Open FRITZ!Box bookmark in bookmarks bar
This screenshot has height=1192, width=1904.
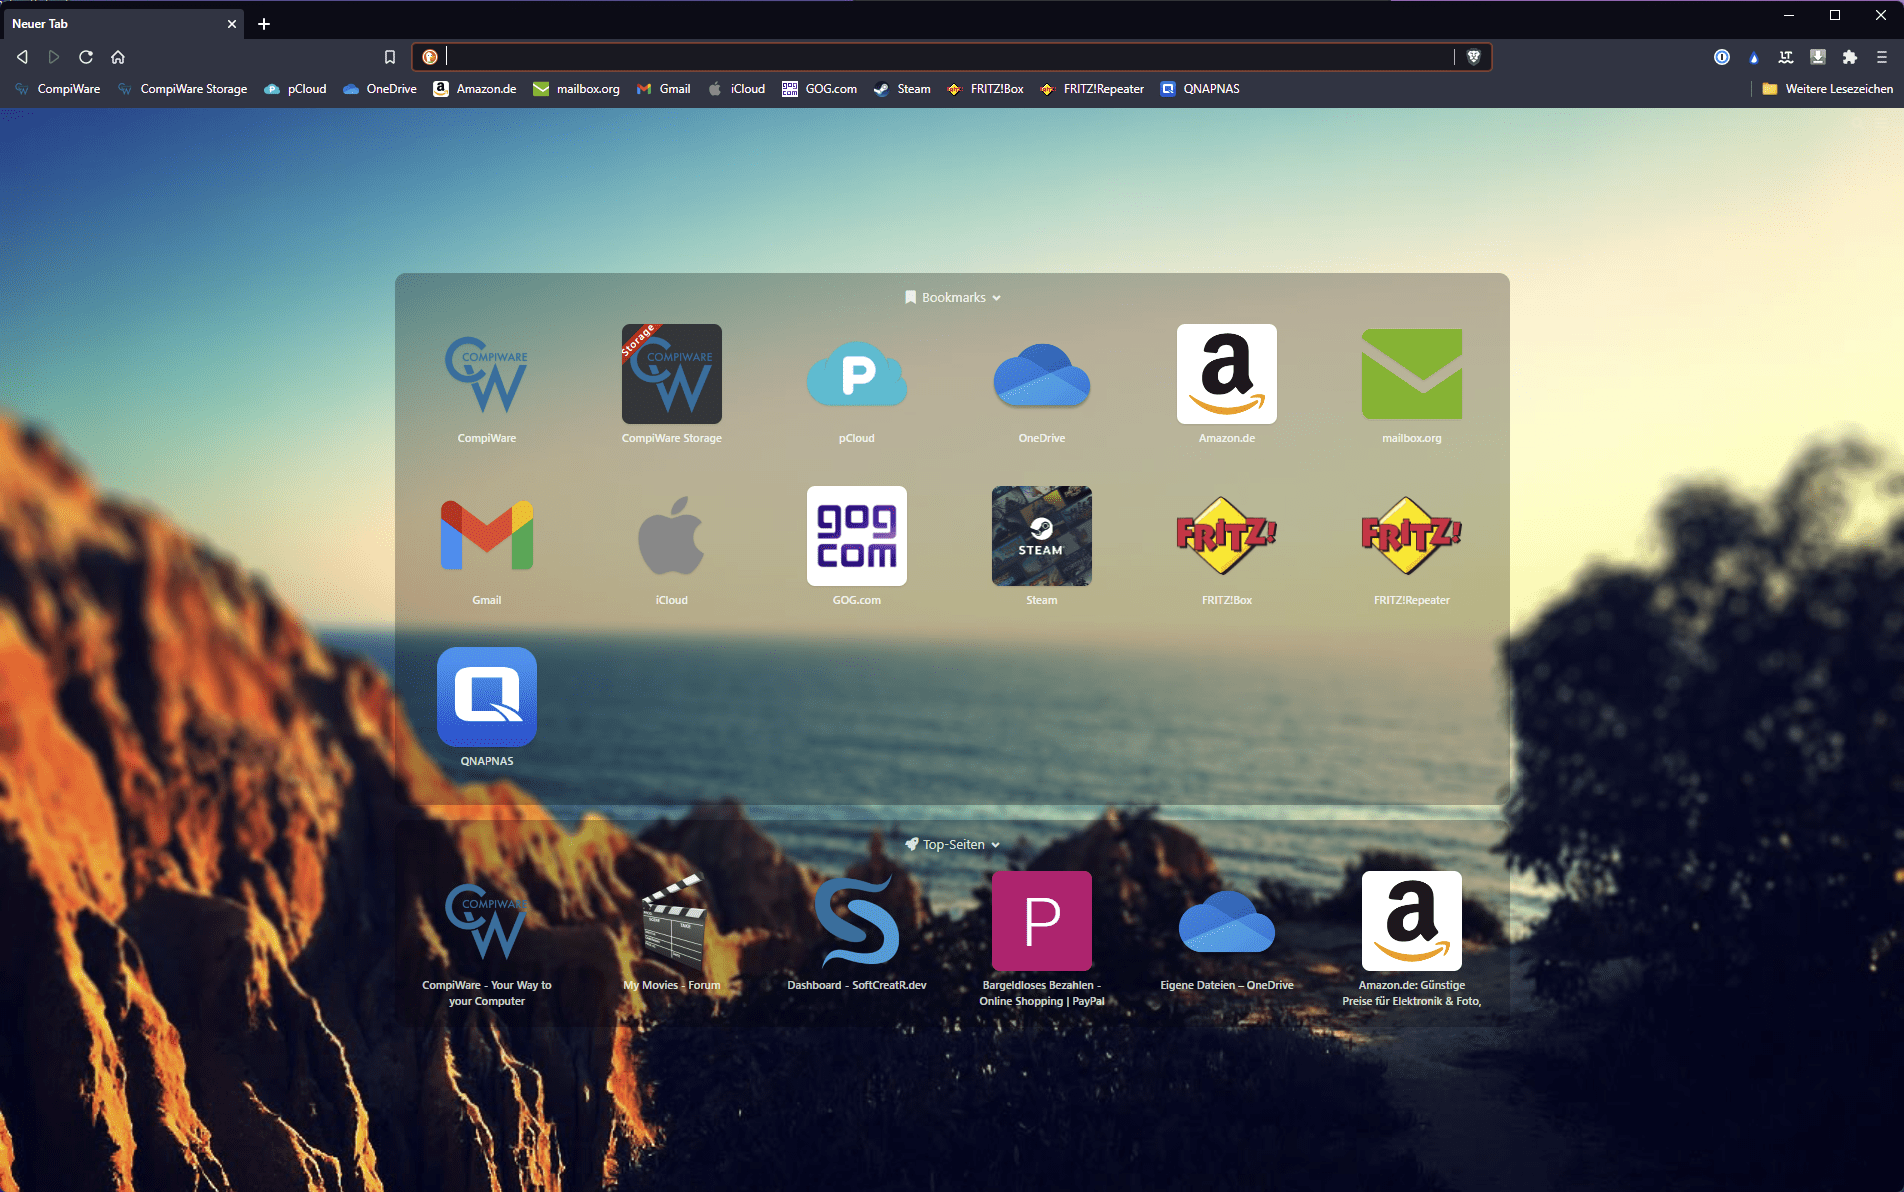tap(985, 89)
